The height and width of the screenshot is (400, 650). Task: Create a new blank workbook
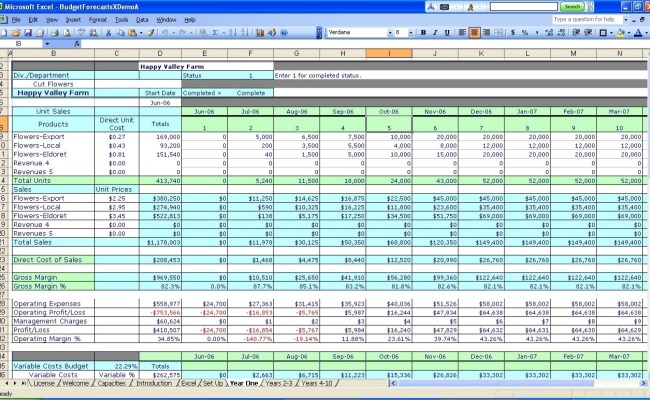4,32
